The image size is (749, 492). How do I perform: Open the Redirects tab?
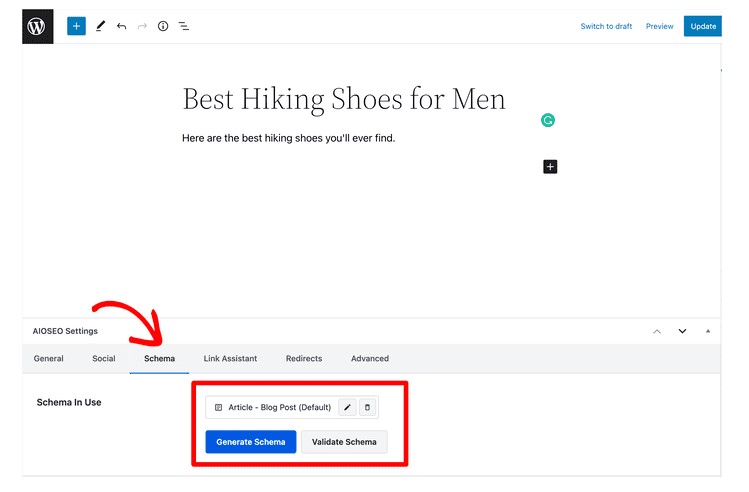click(304, 358)
